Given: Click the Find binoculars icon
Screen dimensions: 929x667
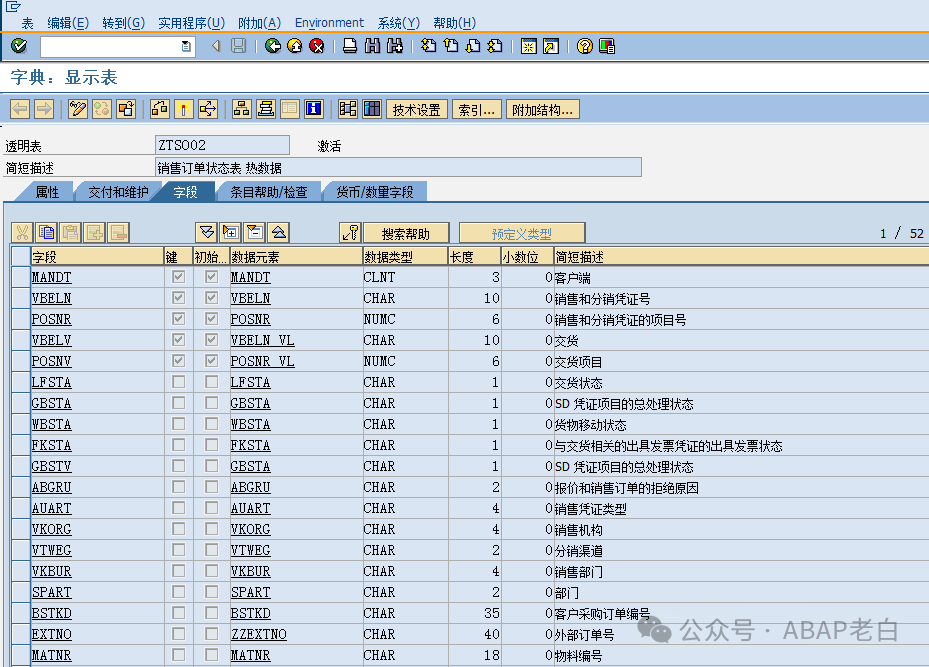Looking at the screenshot, I should pos(372,46).
